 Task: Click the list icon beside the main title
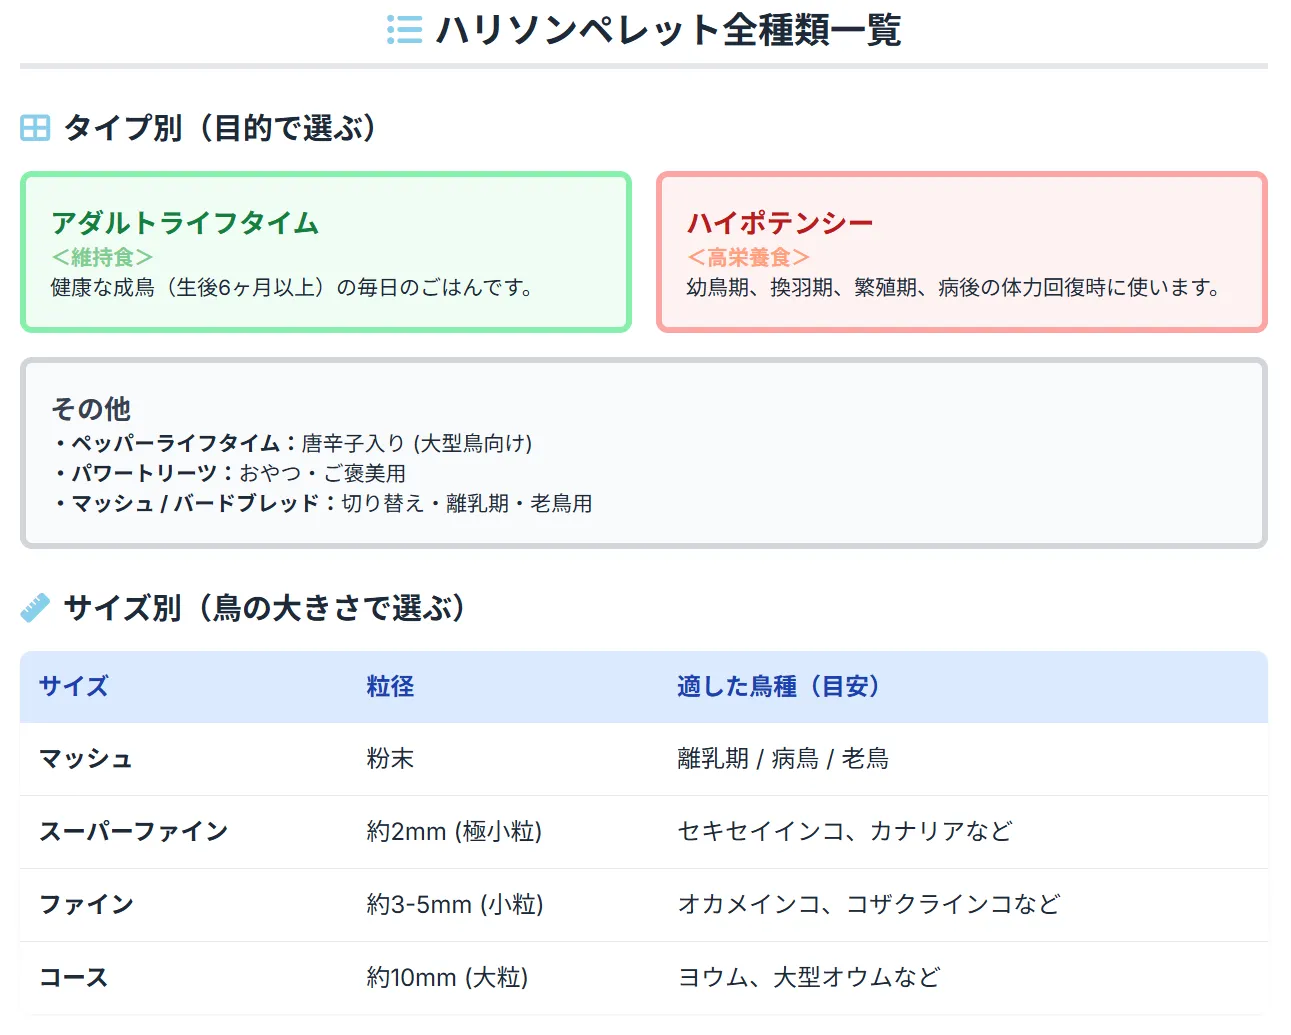point(404,30)
